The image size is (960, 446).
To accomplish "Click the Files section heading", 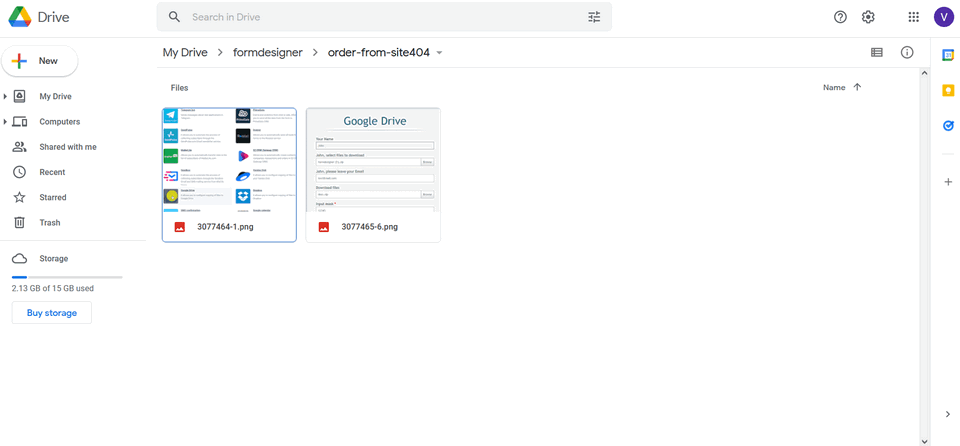I will (179, 88).
